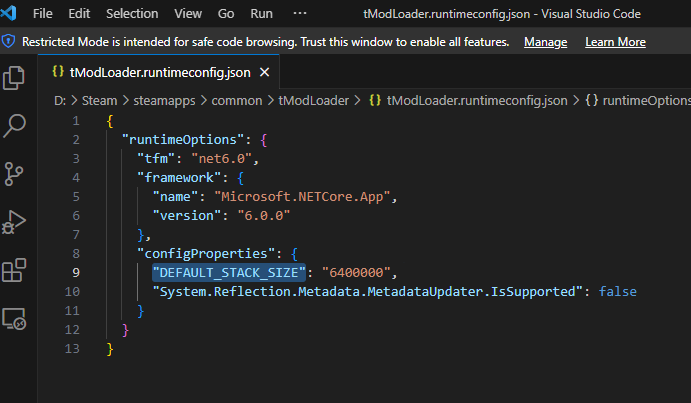Click the Learn More link

coord(615,42)
